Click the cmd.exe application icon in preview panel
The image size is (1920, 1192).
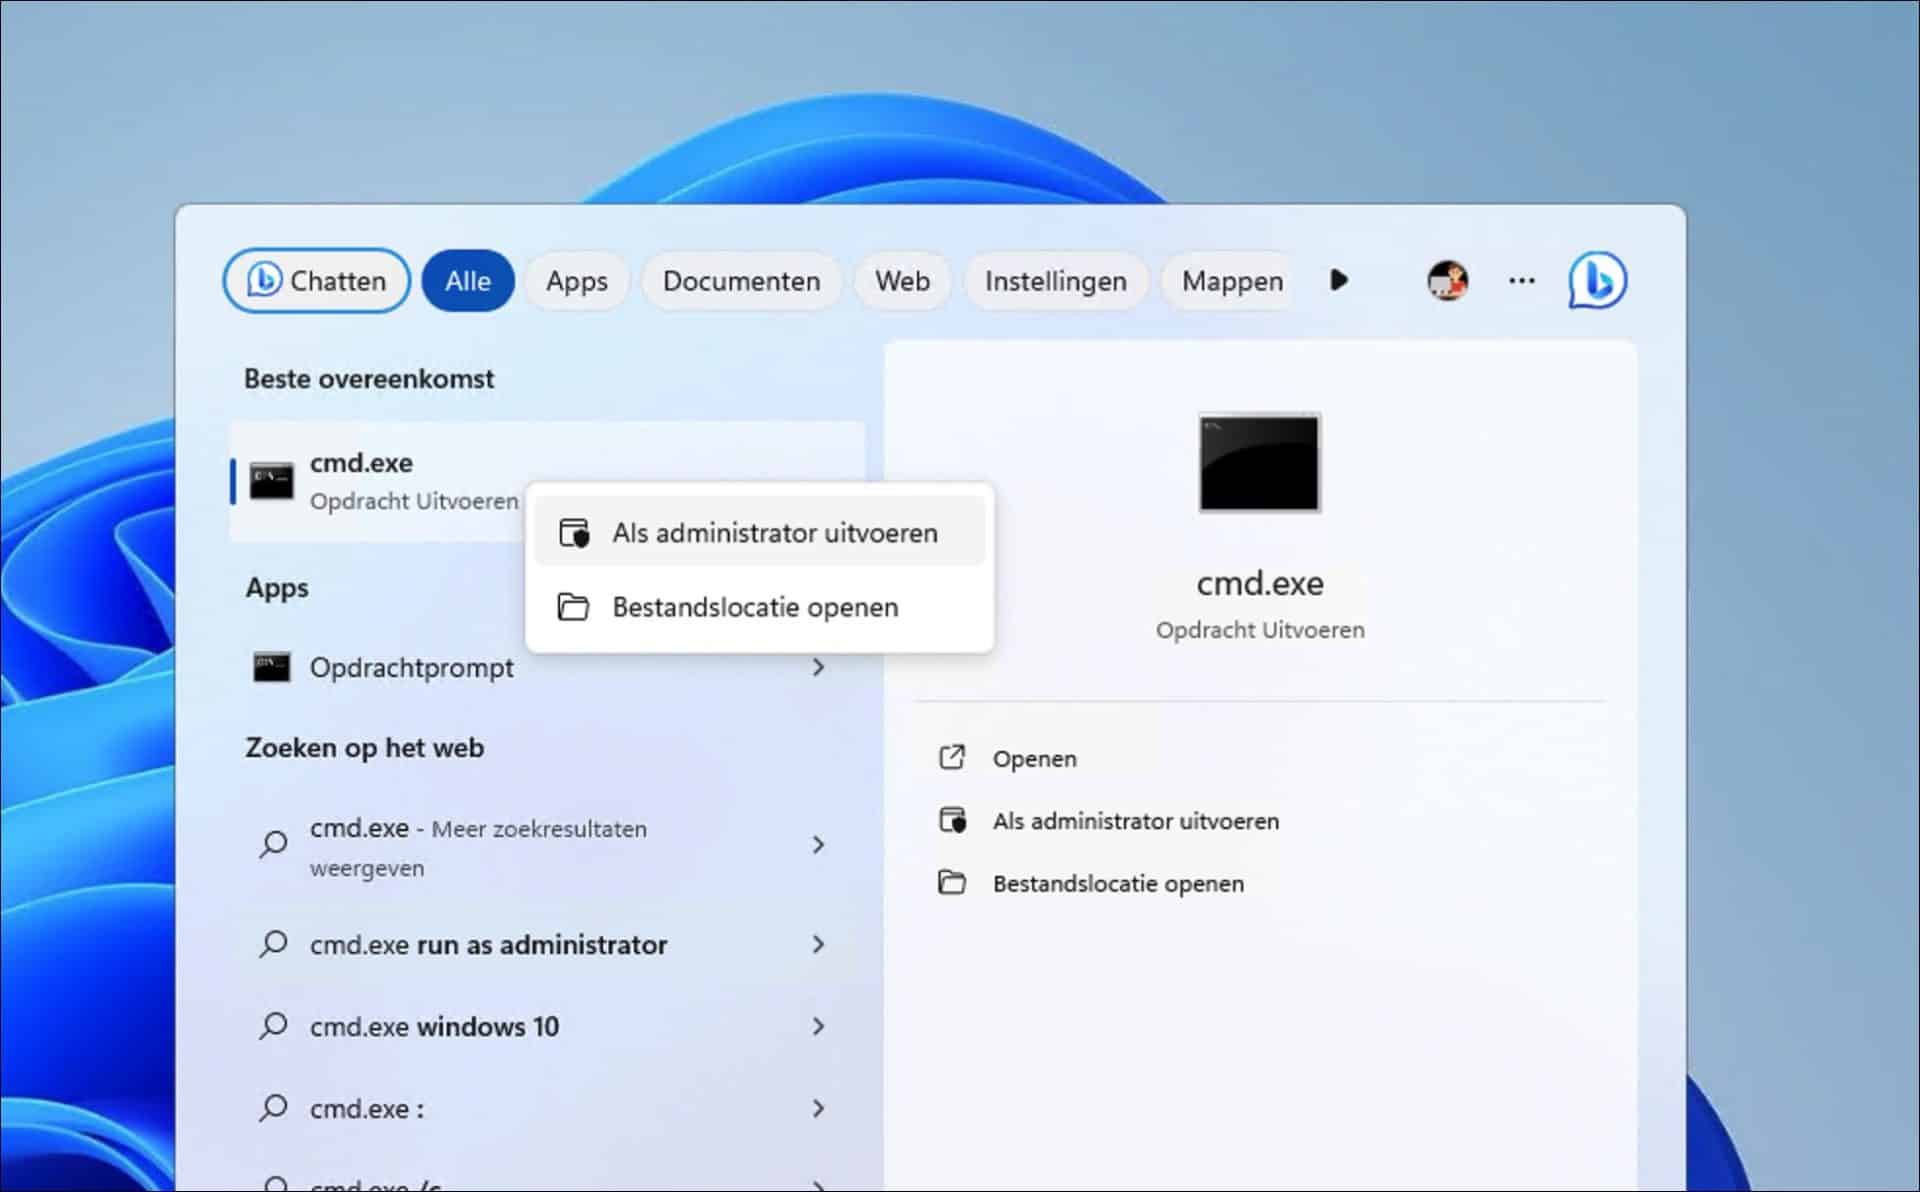[x=1259, y=462]
